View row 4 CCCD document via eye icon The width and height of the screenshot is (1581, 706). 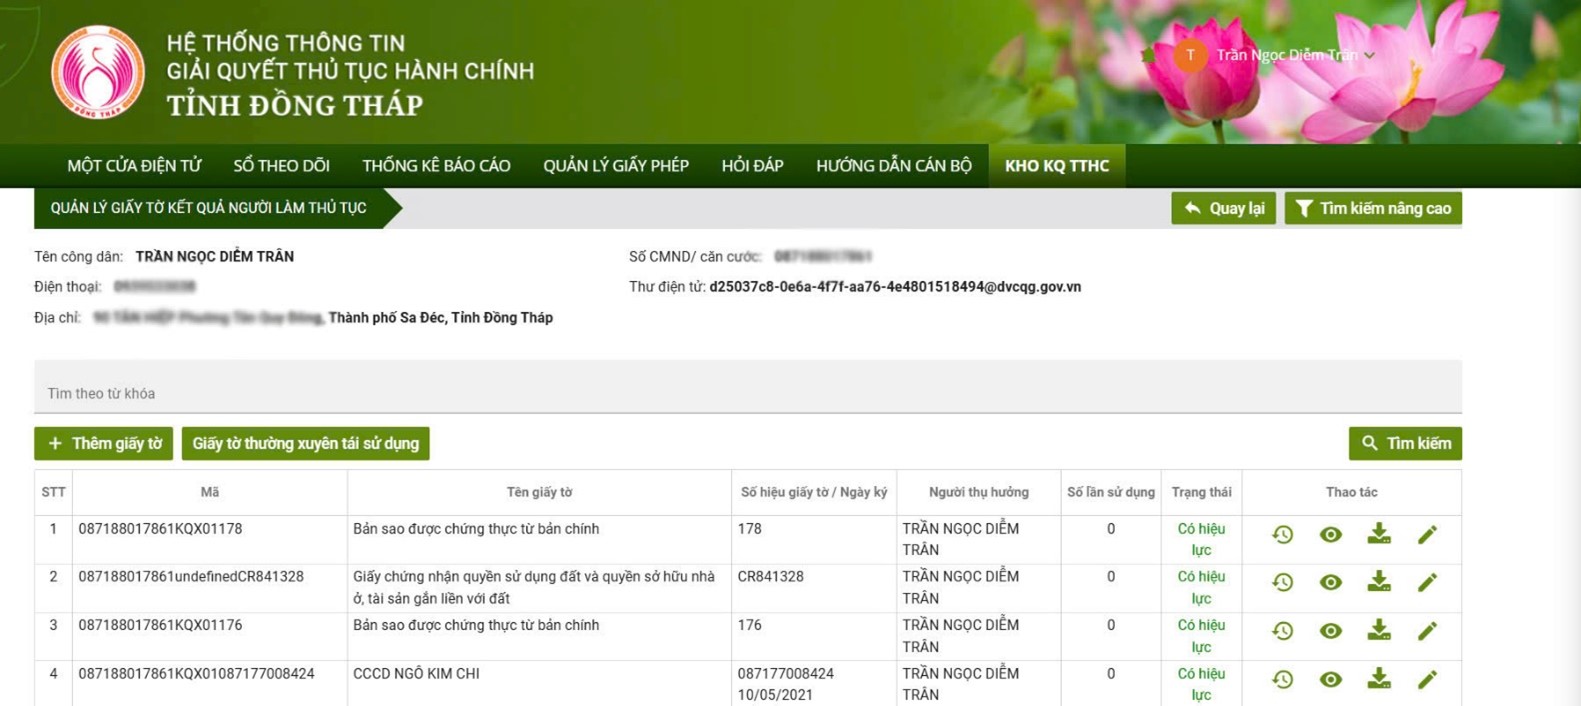click(x=1330, y=680)
